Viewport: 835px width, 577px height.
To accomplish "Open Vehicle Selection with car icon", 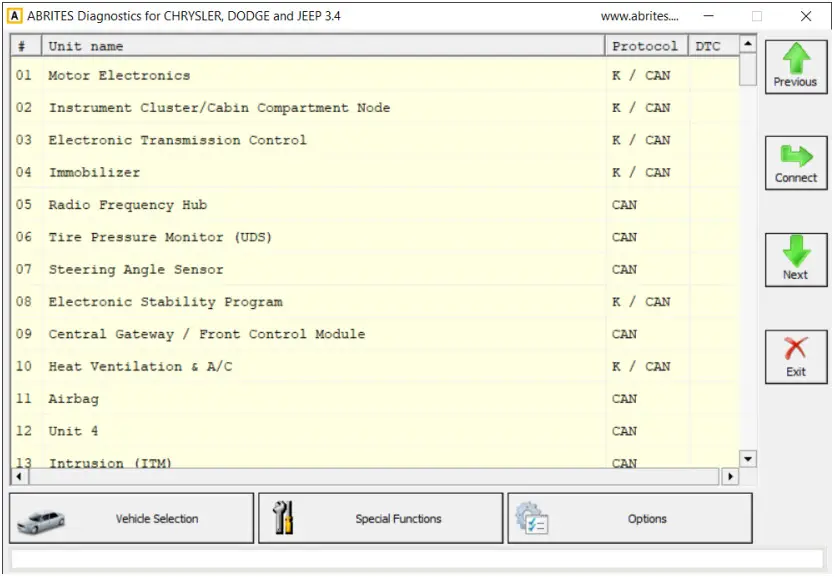I will (x=132, y=518).
